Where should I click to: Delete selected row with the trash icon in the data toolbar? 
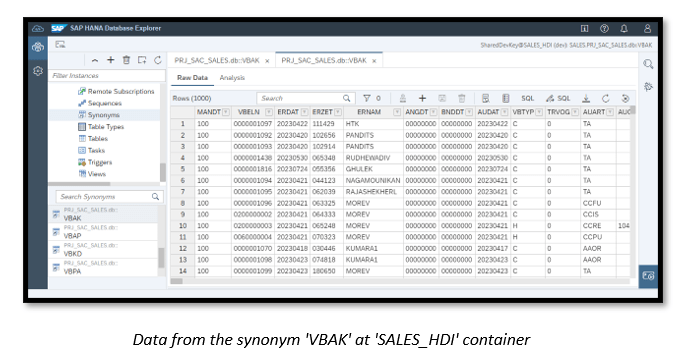point(462,98)
